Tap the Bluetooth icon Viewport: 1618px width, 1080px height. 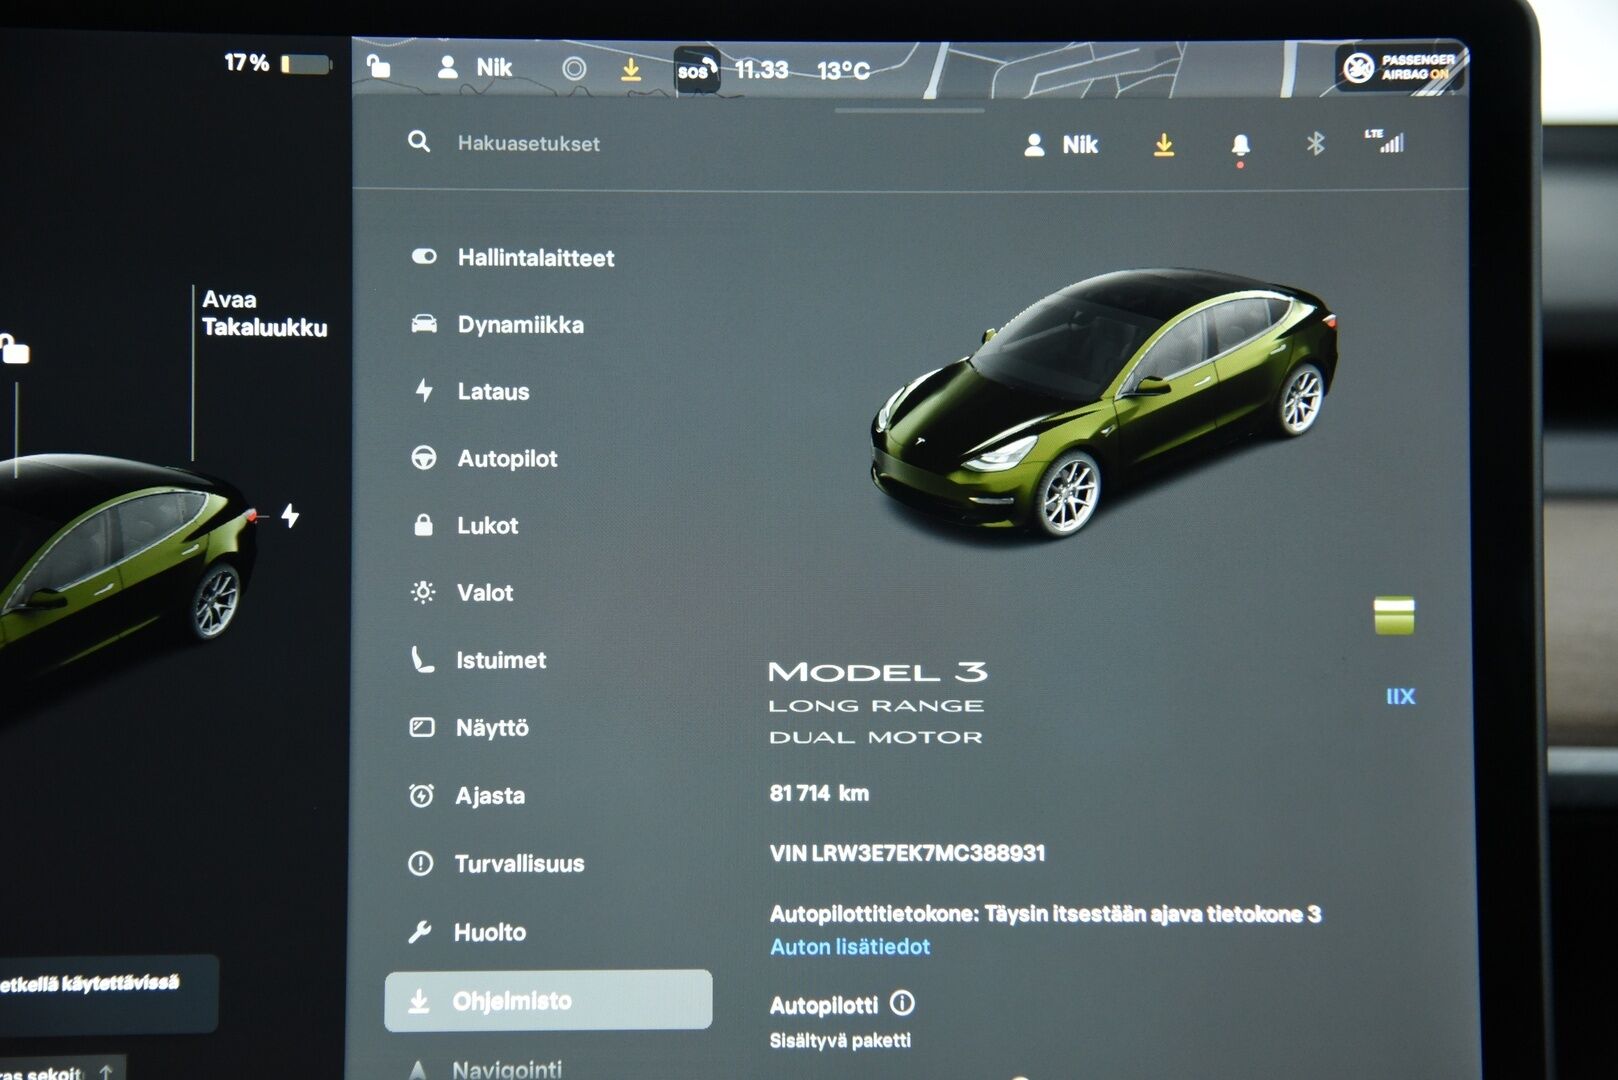click(x=1315, y=144)
